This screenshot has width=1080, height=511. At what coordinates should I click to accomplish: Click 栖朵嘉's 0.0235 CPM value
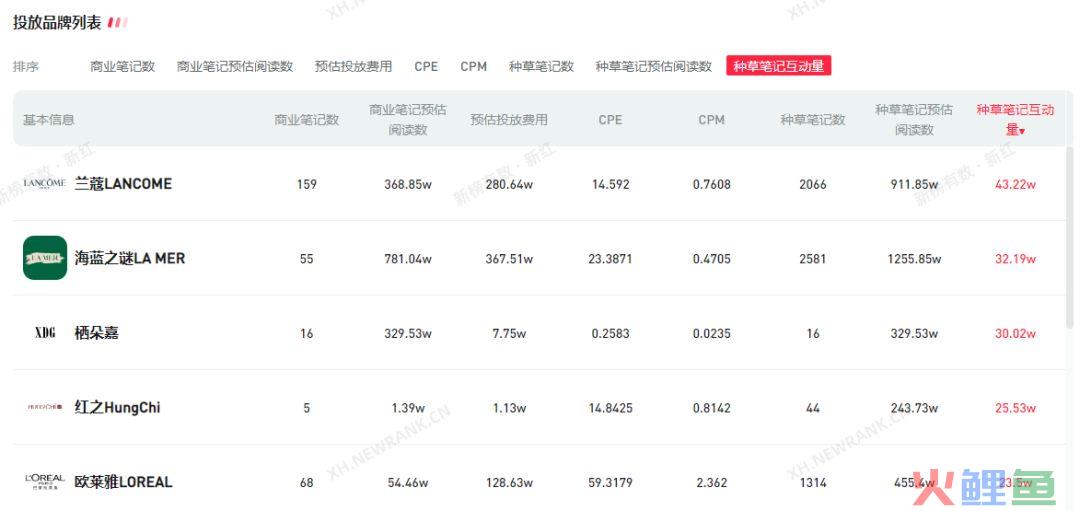coord(712,333)
